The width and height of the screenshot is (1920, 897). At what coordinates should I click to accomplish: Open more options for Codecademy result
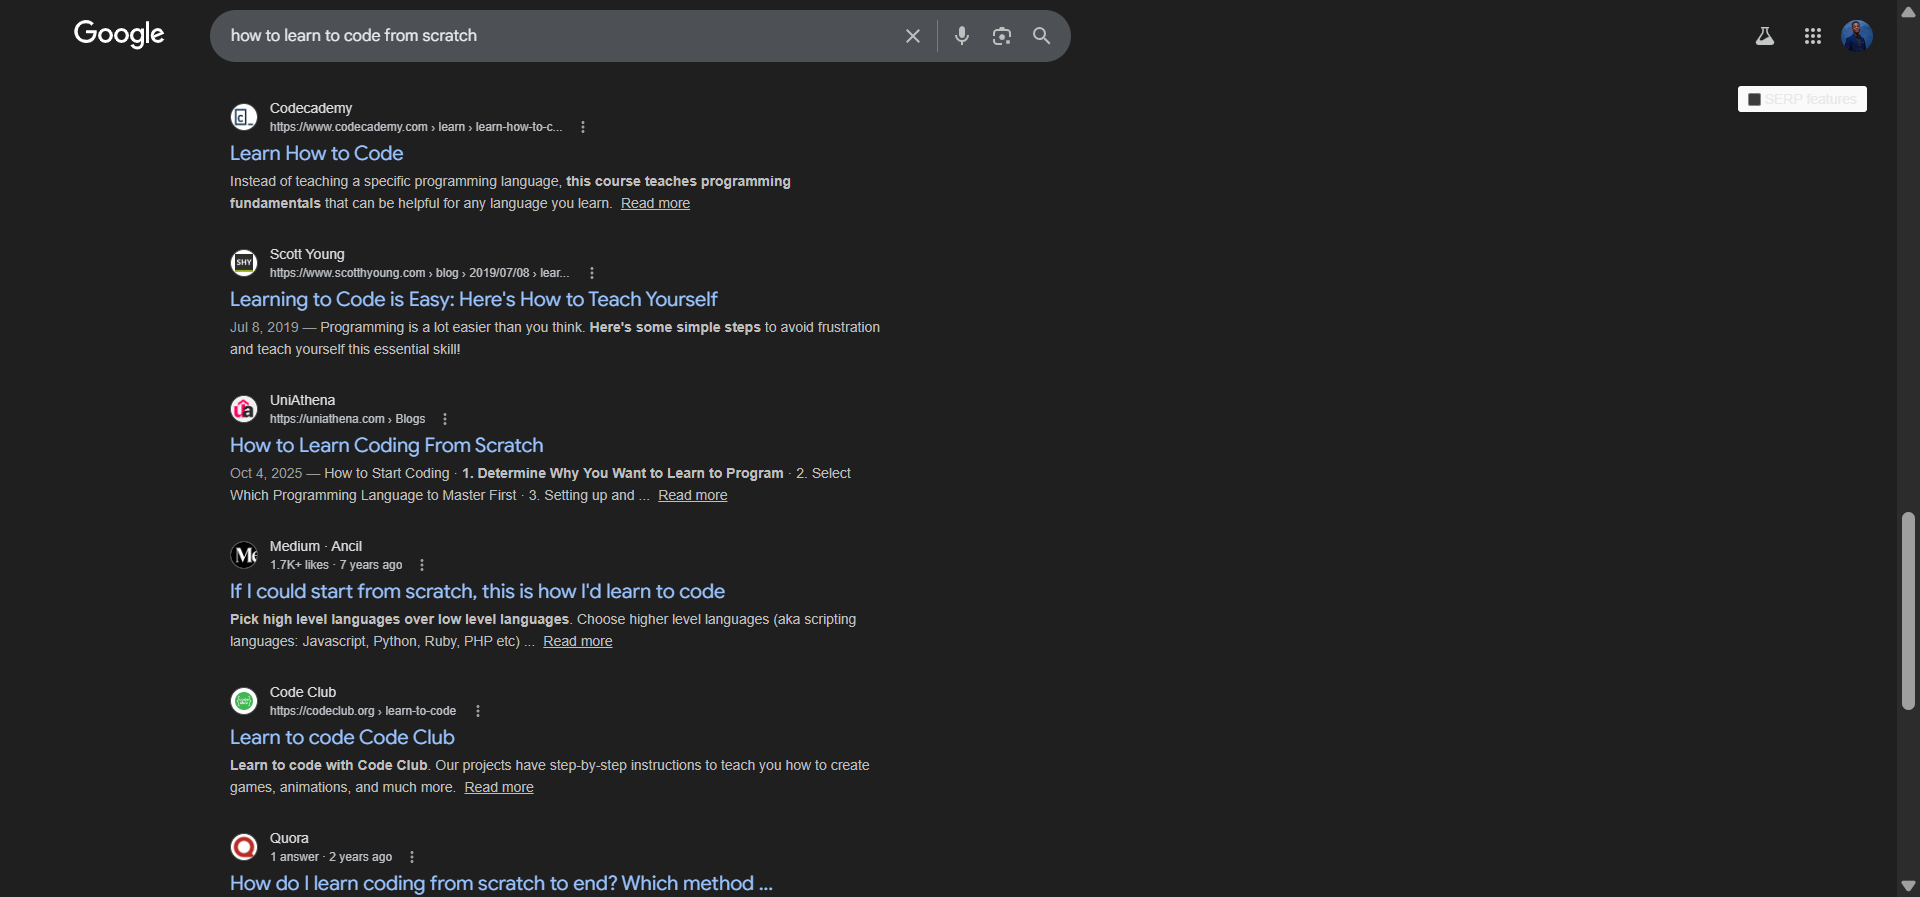coord(583,127)
